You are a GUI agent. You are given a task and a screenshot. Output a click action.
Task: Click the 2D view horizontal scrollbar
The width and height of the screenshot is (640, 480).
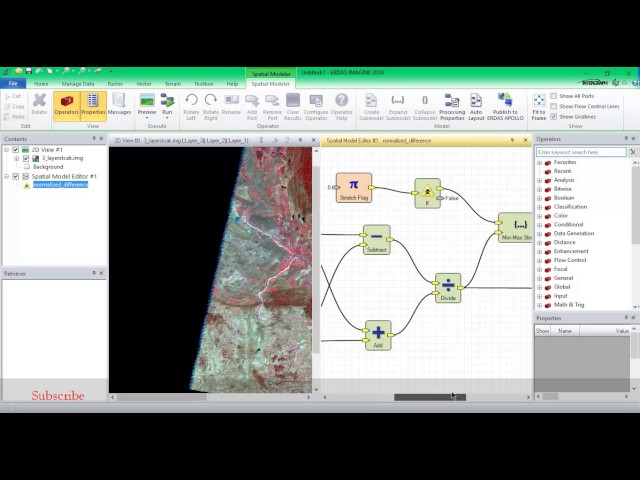click(211, 397)
